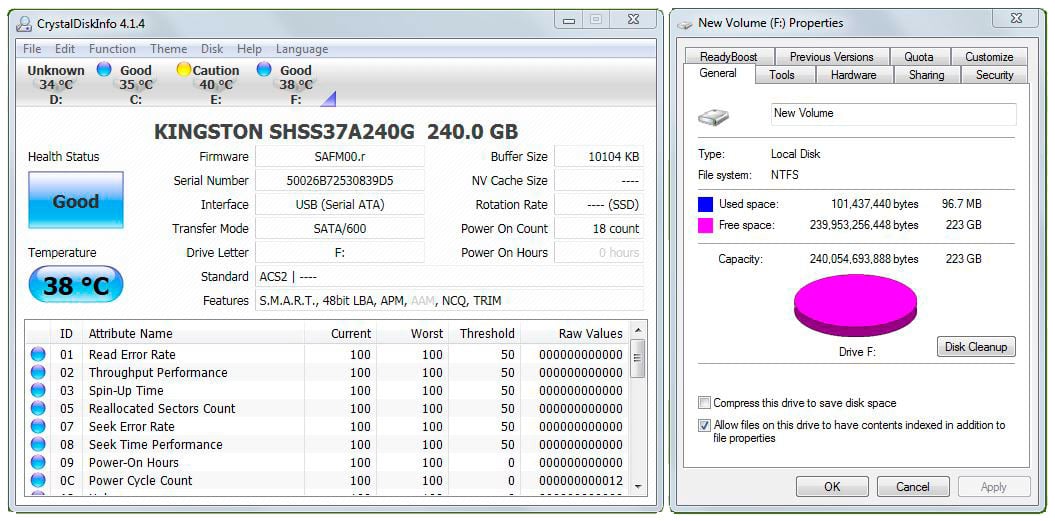The image size is (1055, 521).
Task: Click Cancel in the Properties dialog
Action: pyautogui.click(x=913, y=487)
